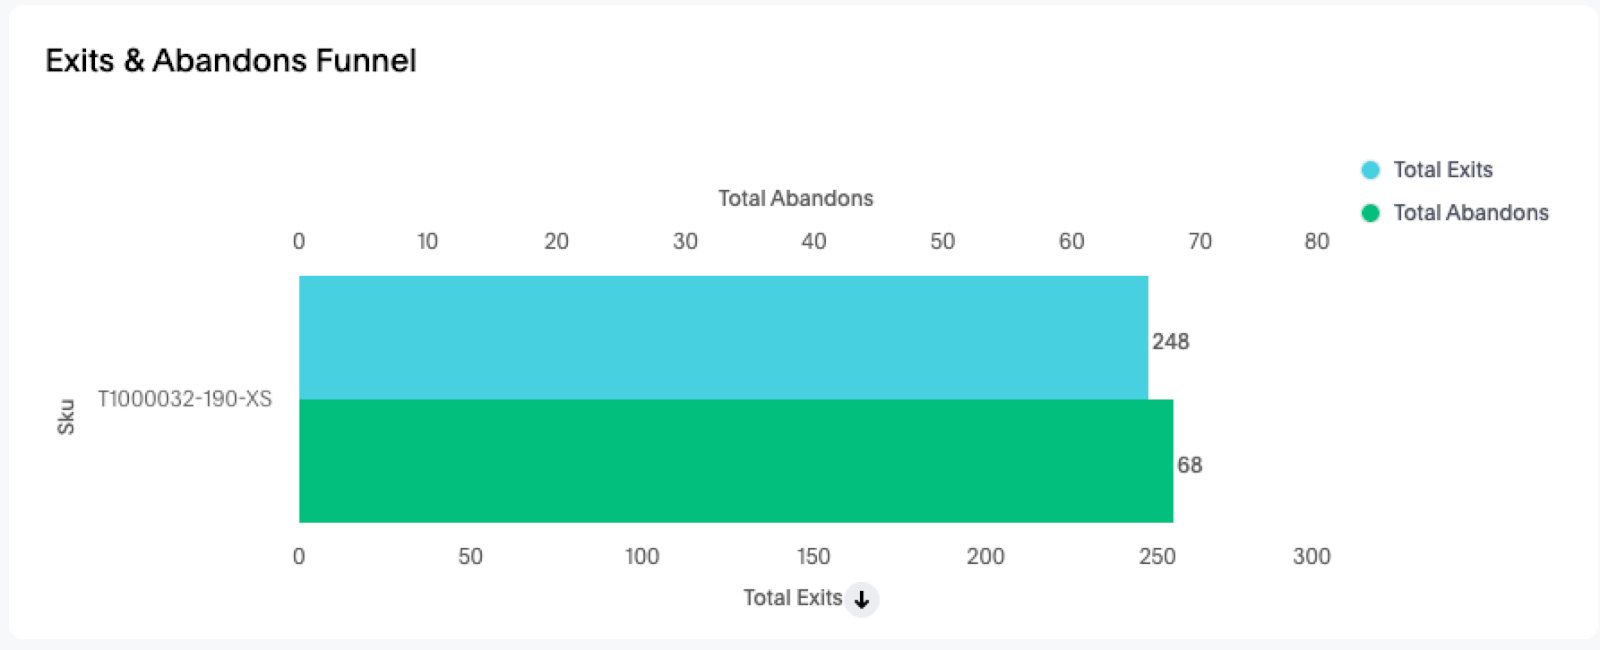Viewport: 1600px width, 650px height.
Task: Click the vertical Sku axis title
Action: point(66,417)
